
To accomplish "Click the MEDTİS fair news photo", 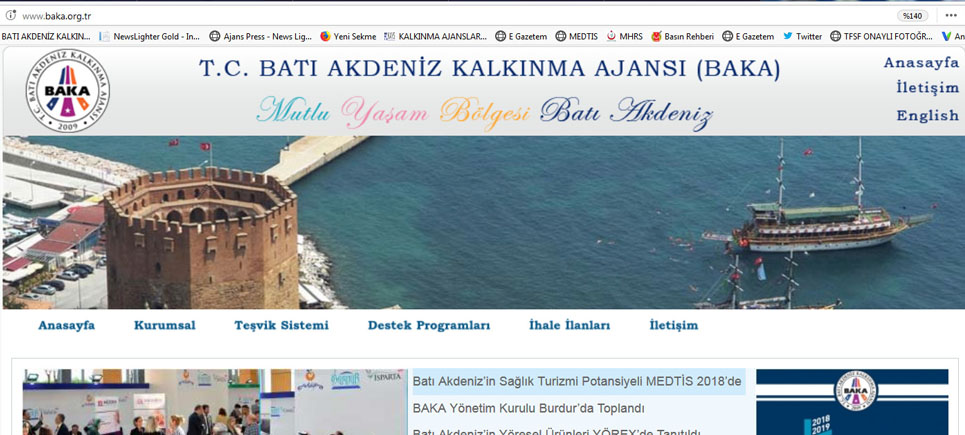I will point(215,402).
